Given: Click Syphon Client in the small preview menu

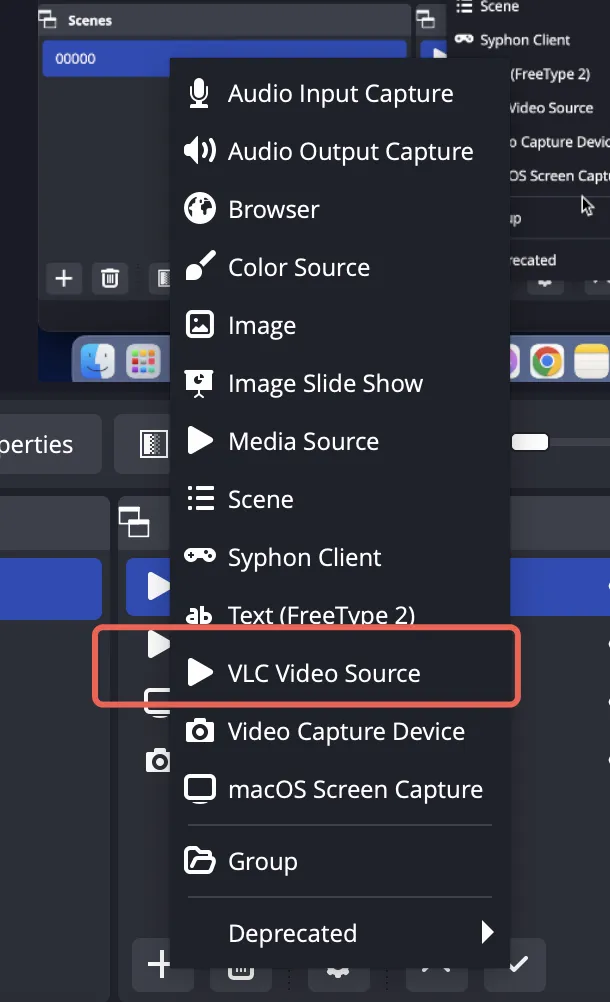Looking at the screenshot, I should pos(525,40).
